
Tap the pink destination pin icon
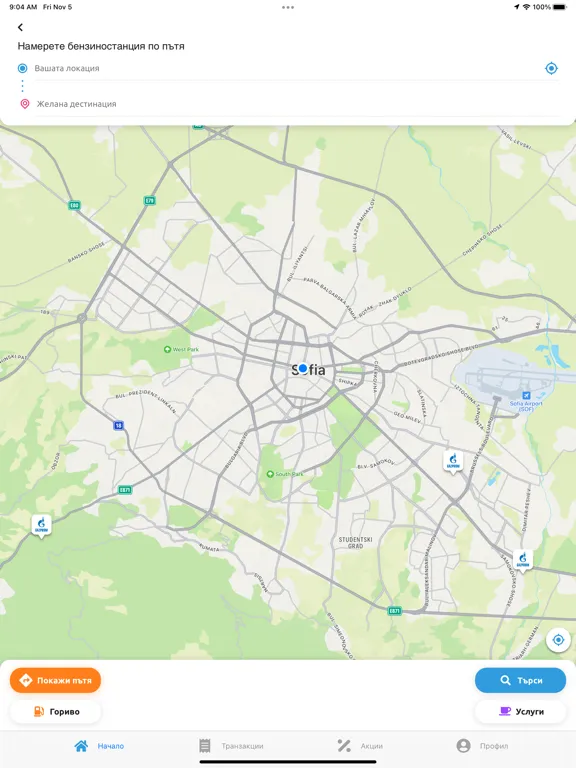[x=24, y=104]
